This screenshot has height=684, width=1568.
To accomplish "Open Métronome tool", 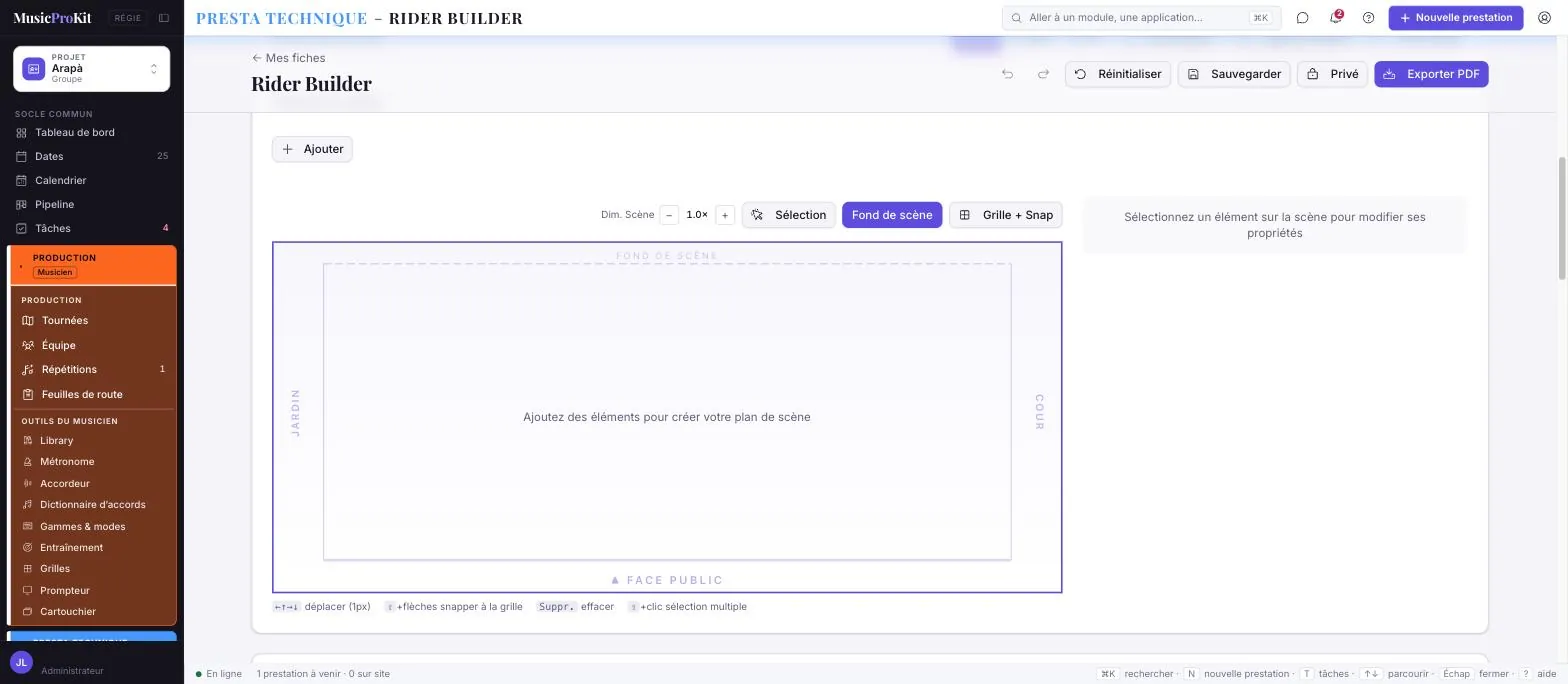I will (x=93, y=462).
